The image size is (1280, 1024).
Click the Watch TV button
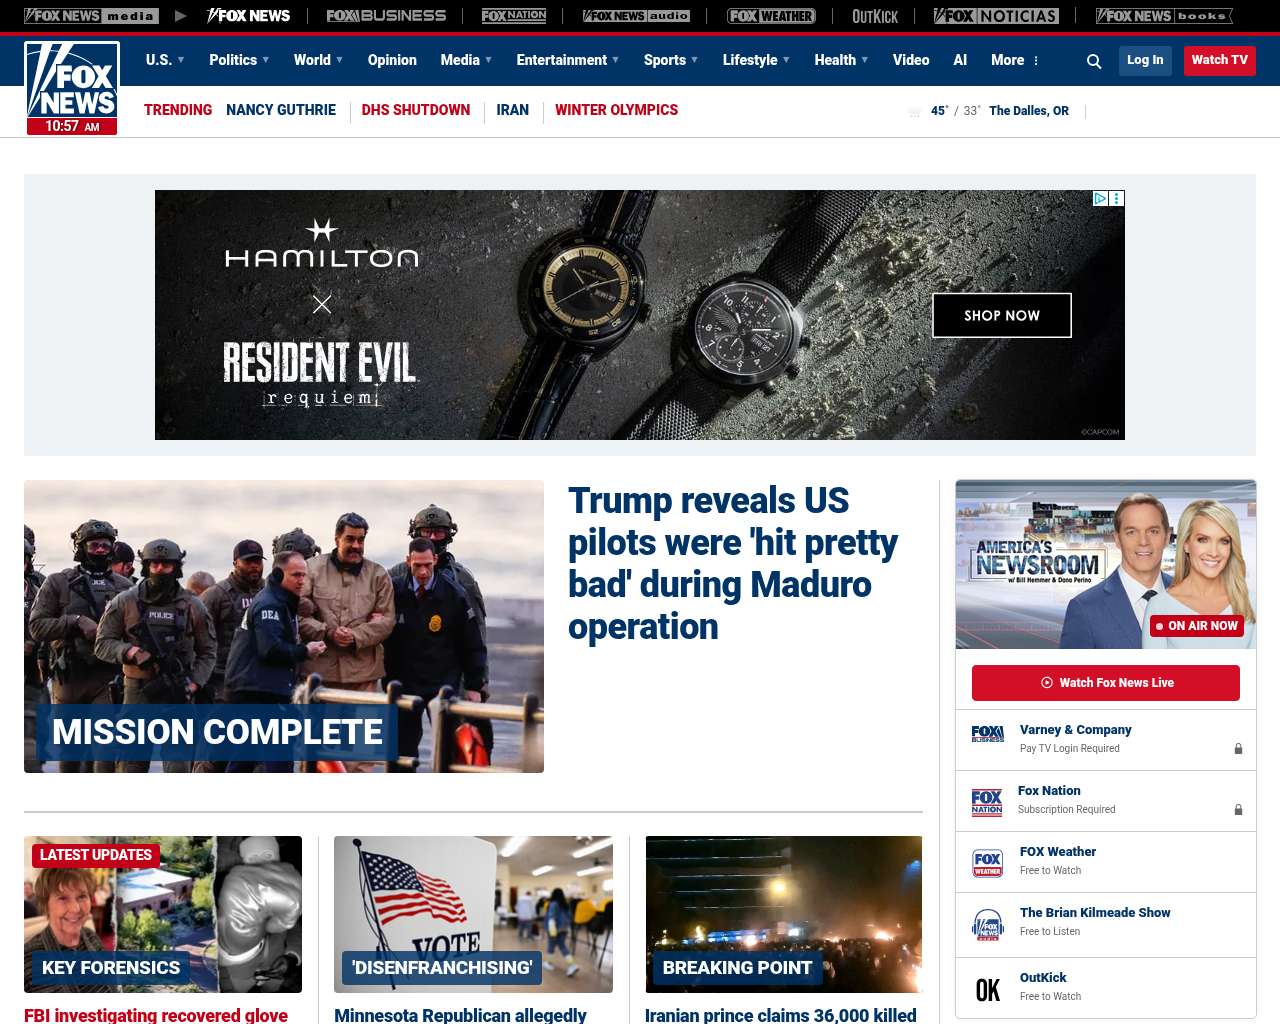click(x=1220, y=60)
